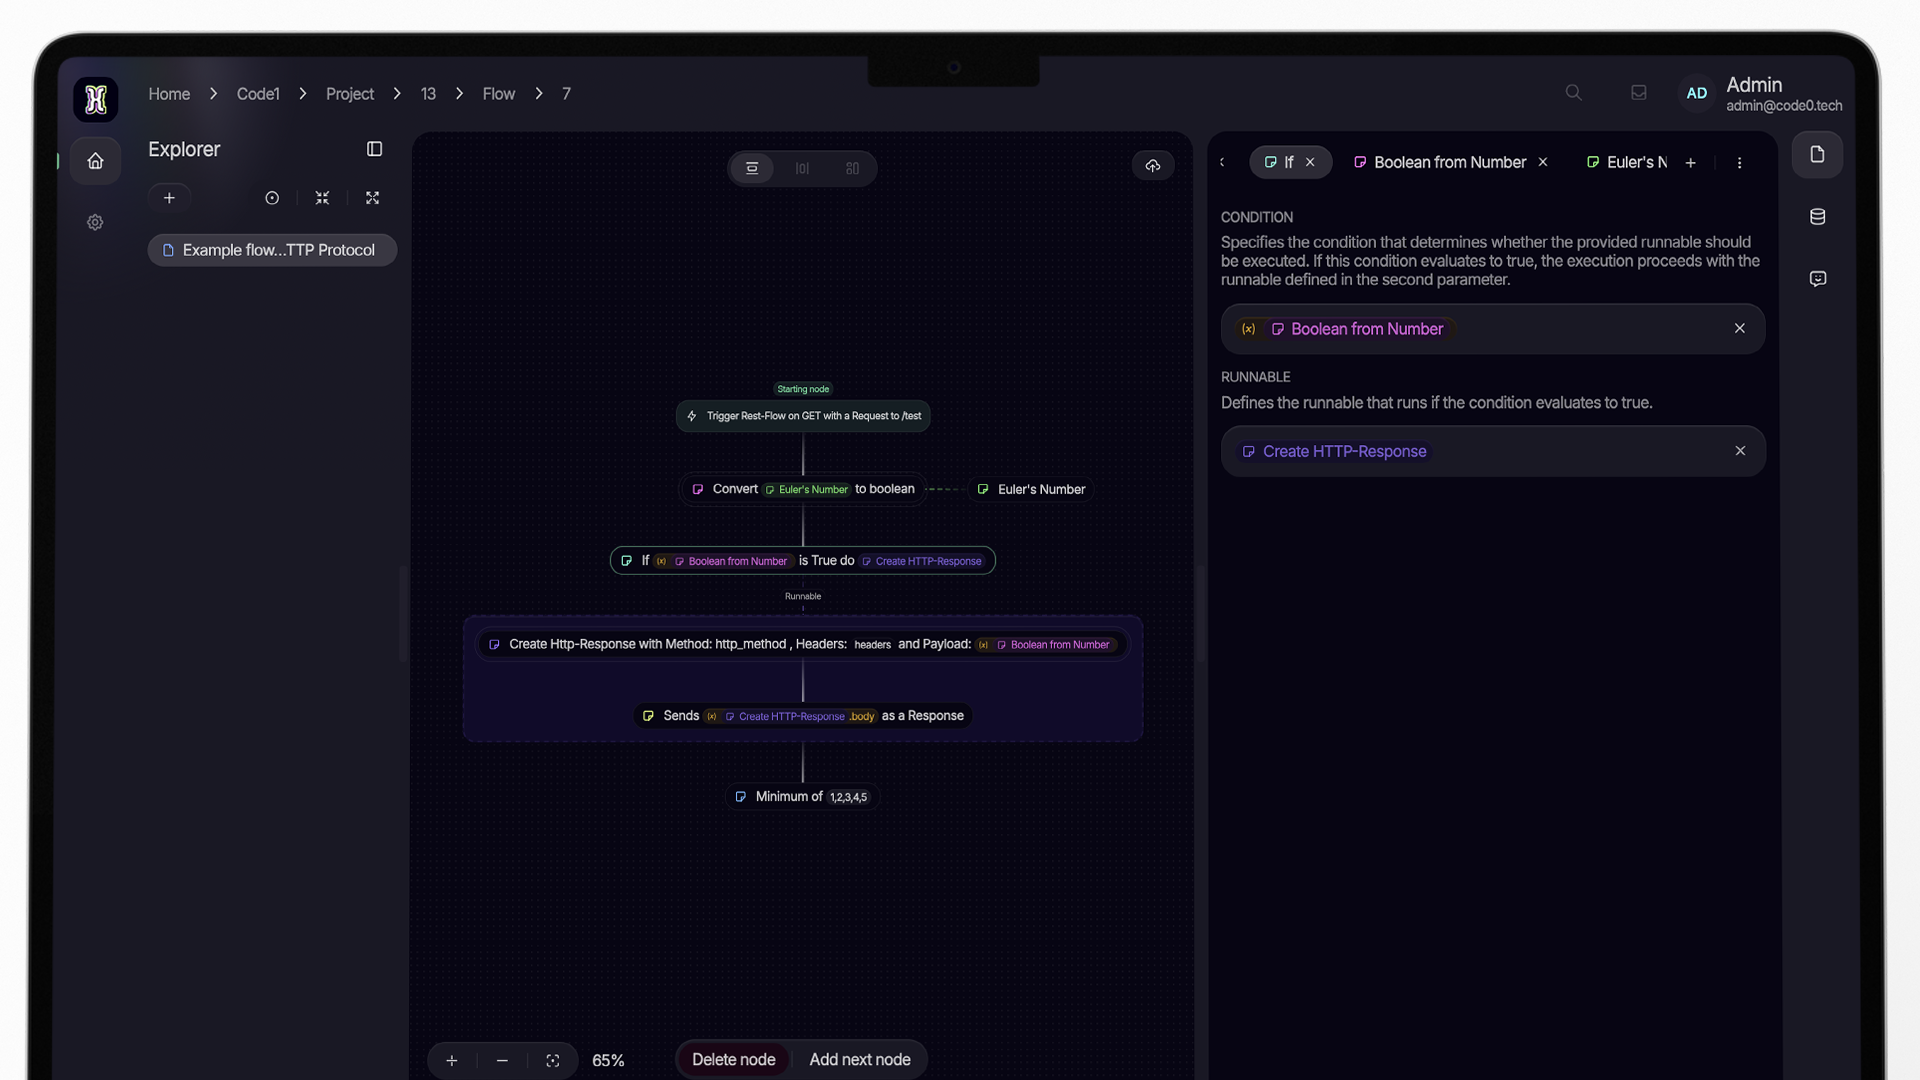
Task: Open the three-dot tabs overflow menu
Action: [1739, 163]
